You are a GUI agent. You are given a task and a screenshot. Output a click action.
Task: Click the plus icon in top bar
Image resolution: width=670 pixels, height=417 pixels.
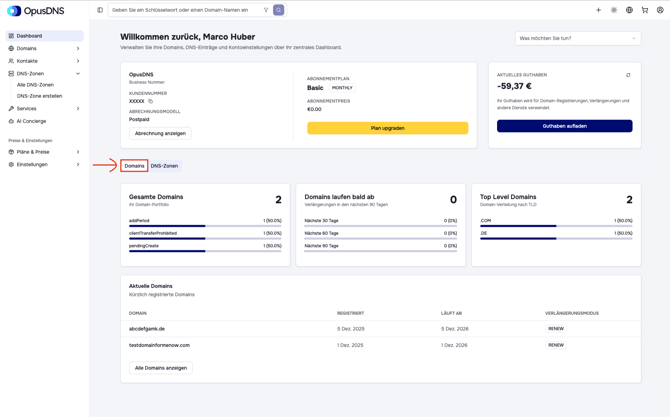[598, 10]
